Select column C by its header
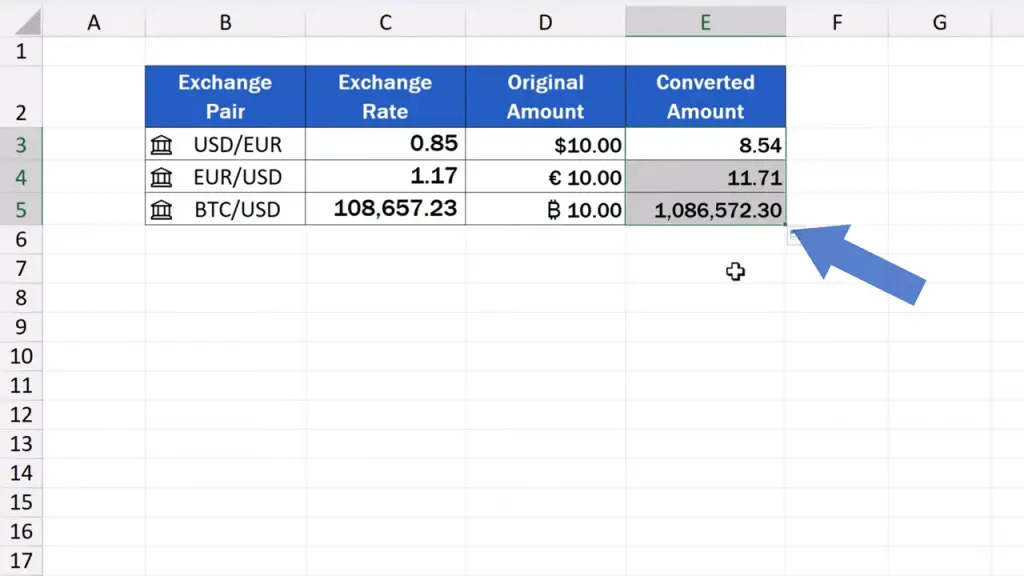The image size is (1024, 576). pyautogui.click(x=385, y=22)
